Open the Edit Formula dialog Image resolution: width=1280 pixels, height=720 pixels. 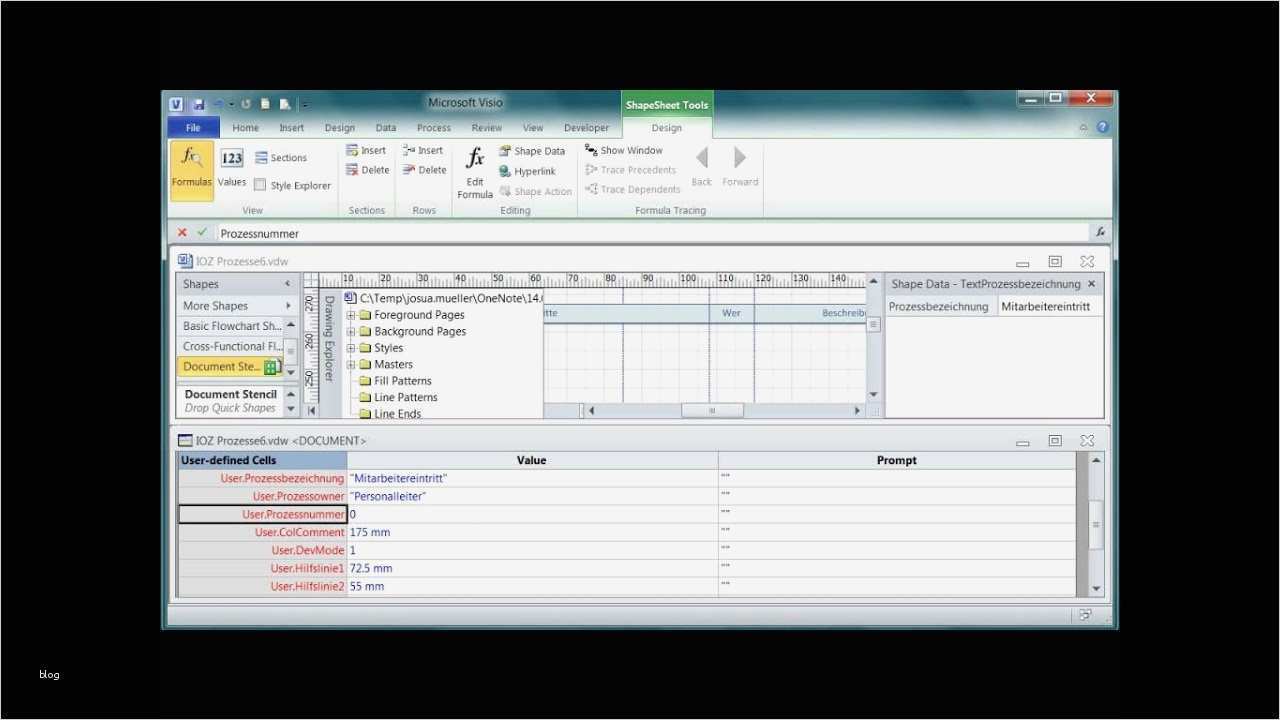coord(475,172)
